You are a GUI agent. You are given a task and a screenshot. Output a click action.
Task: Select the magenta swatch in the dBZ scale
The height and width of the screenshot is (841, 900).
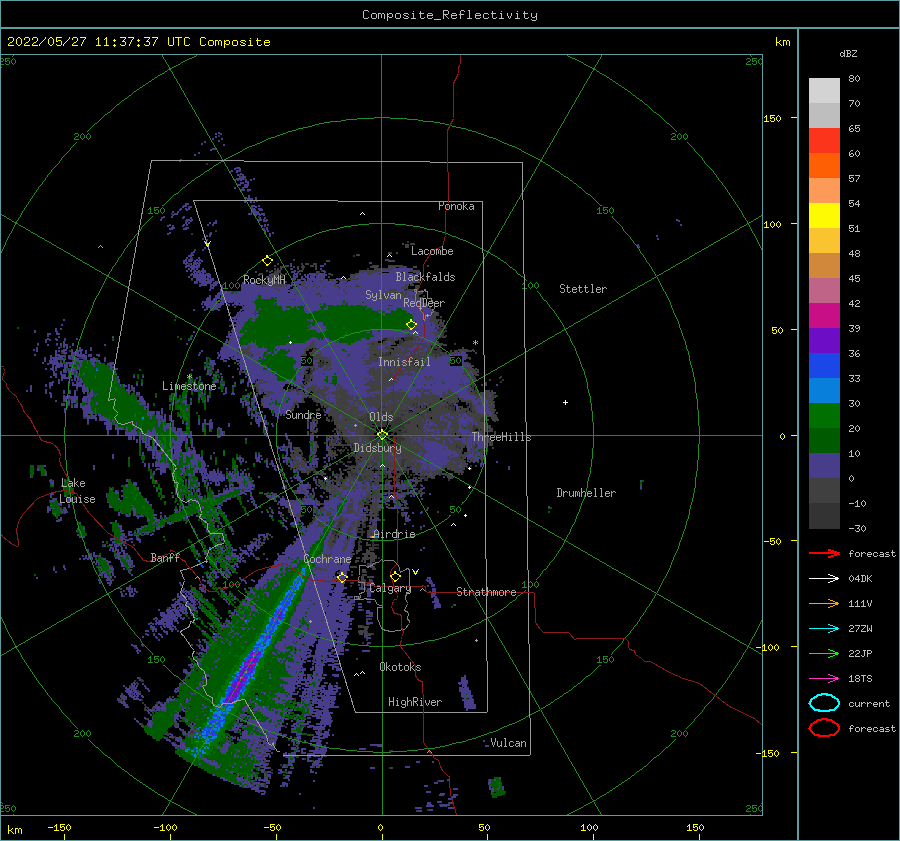tap(824, 316)
